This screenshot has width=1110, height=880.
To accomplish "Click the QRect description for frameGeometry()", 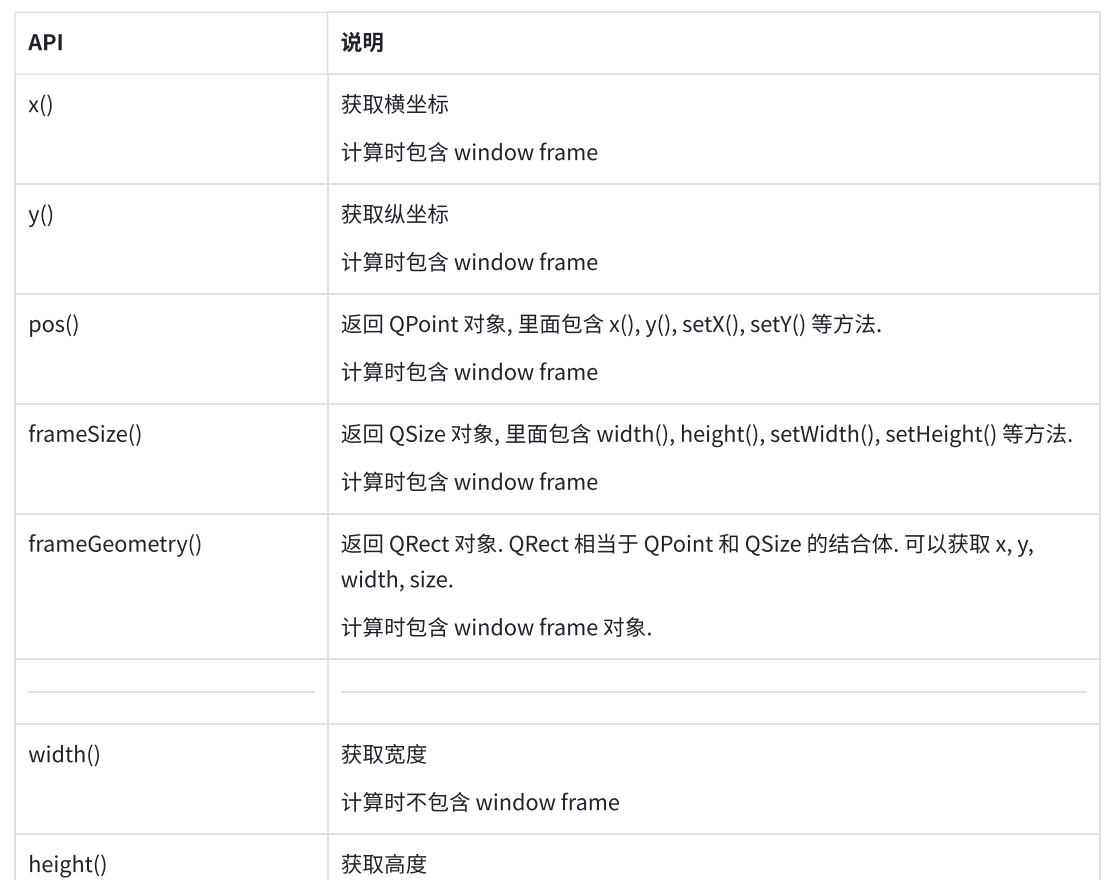I will pyautogui.click(x=687, y=561).
